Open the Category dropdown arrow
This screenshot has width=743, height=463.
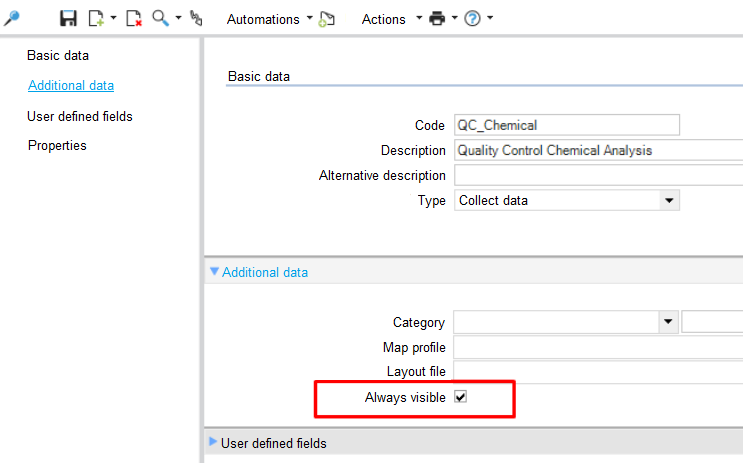point(668,322)
